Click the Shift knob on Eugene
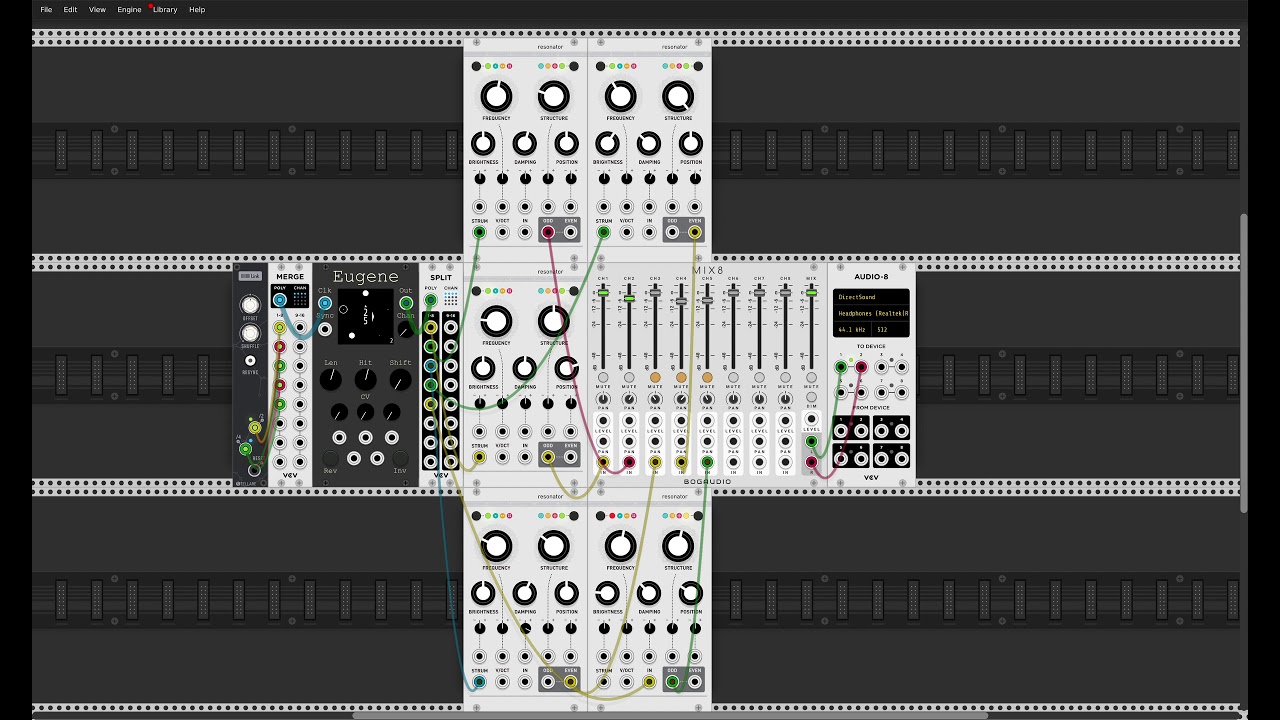 tap(400, 380)
